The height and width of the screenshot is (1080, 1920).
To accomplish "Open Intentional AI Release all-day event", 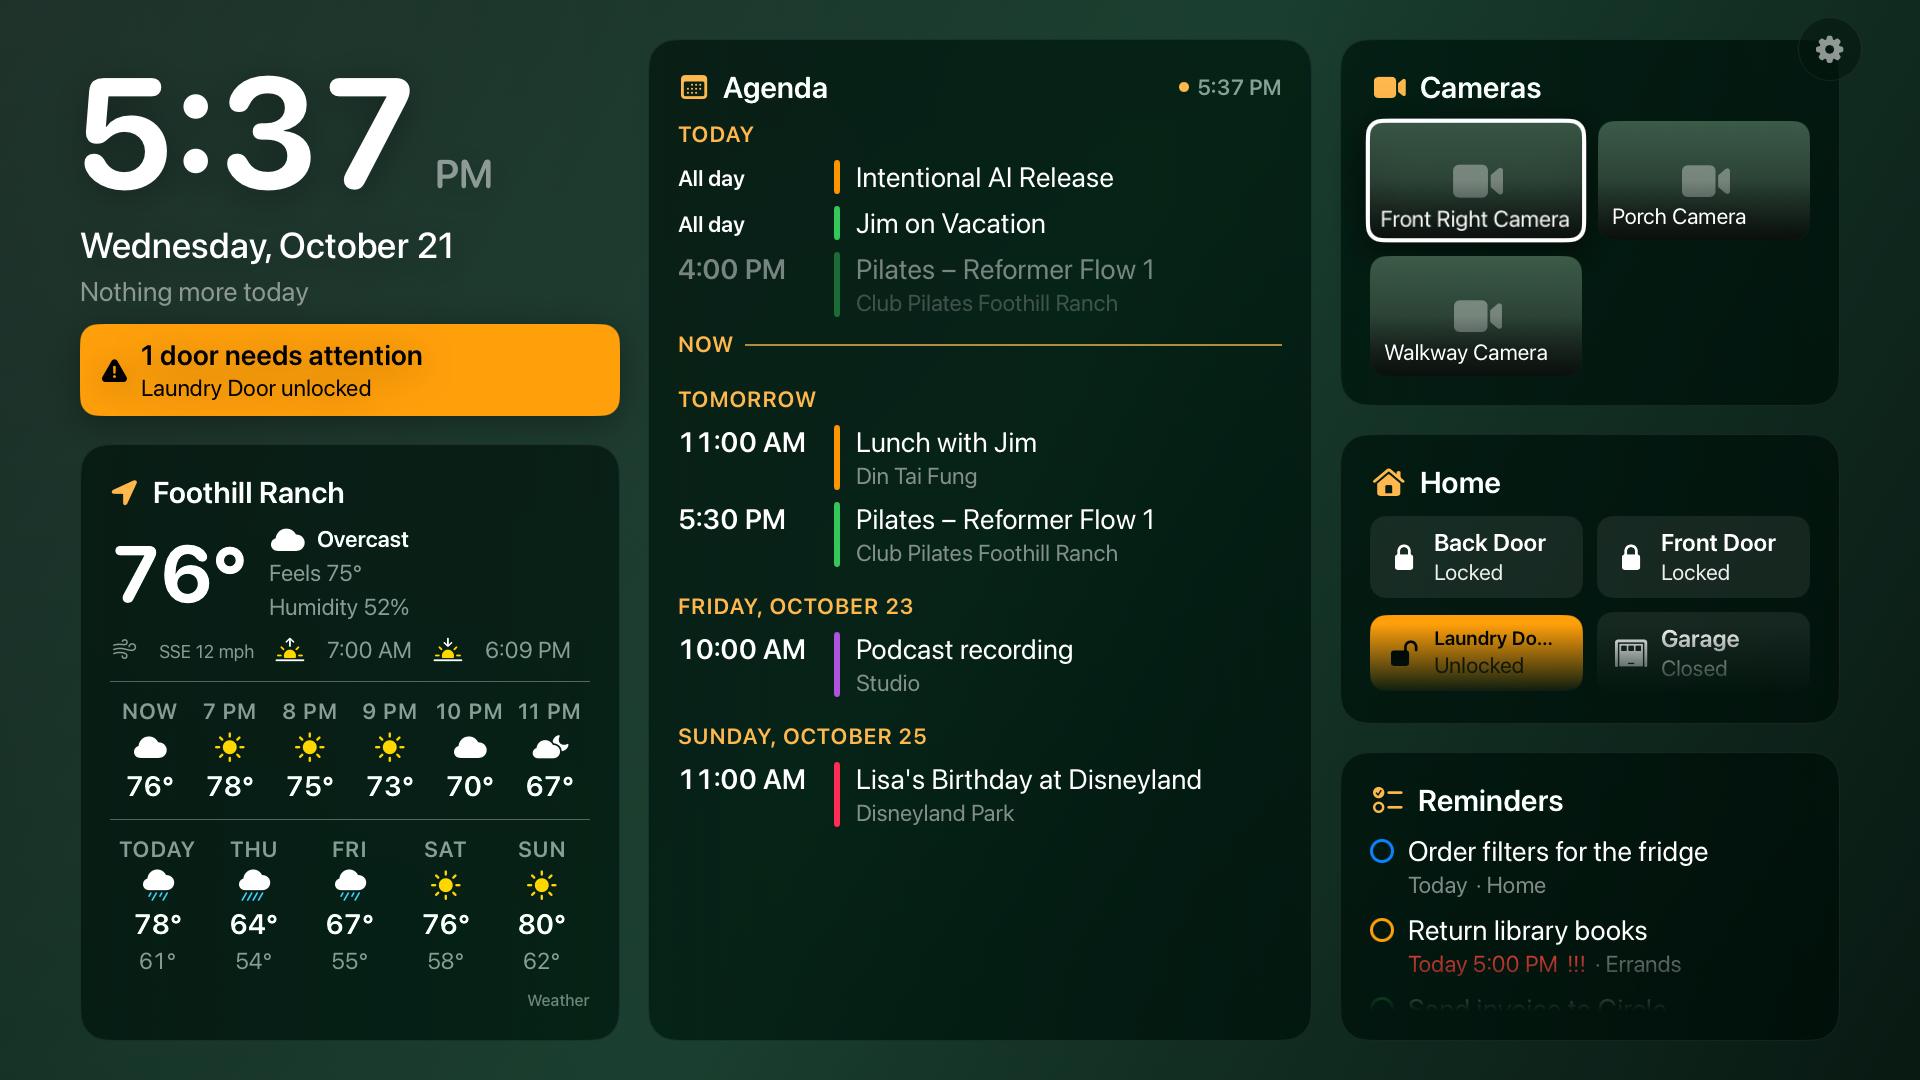I will (980, 178).
